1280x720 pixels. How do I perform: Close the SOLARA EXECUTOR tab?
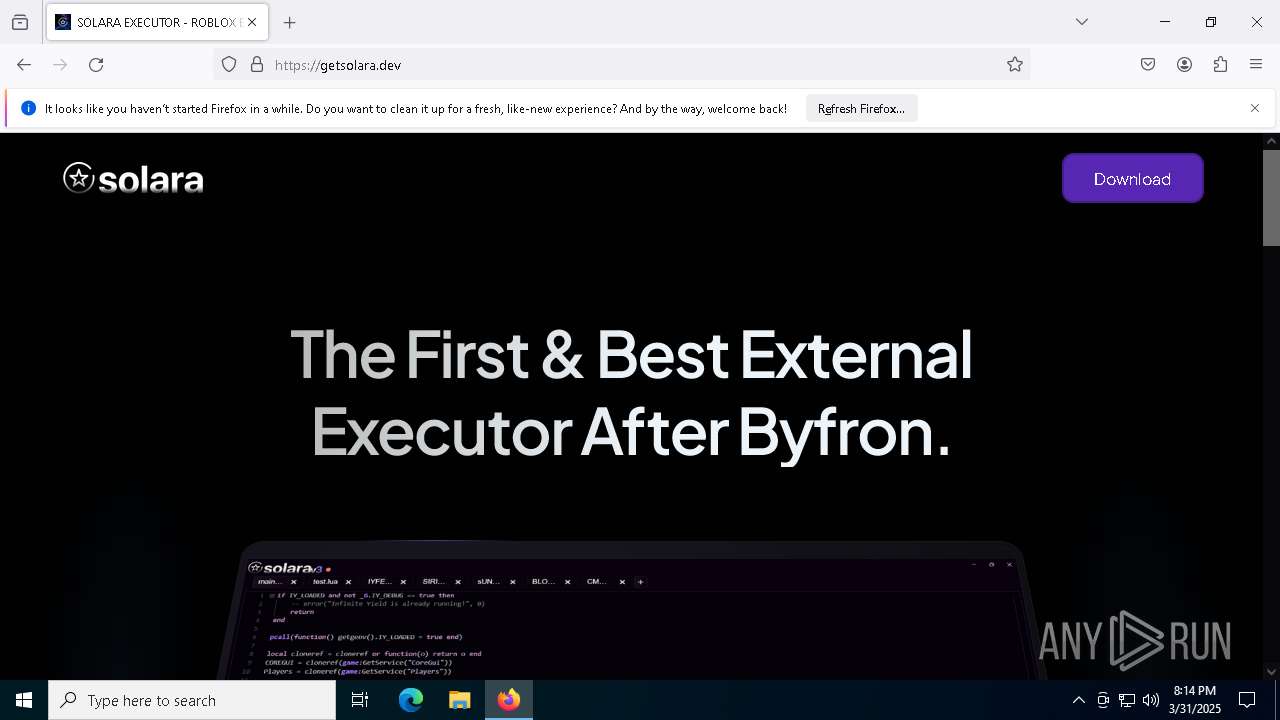pos(252,22)
